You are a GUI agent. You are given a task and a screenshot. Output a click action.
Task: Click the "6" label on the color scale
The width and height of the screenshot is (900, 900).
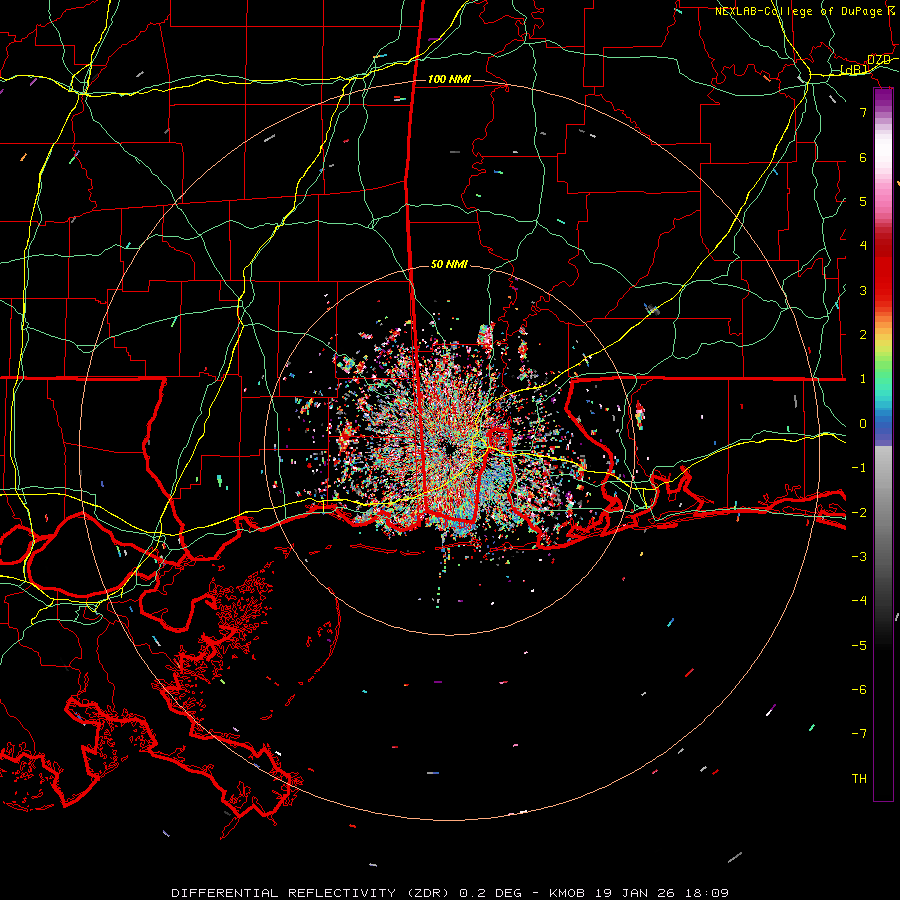pos(863,157)
